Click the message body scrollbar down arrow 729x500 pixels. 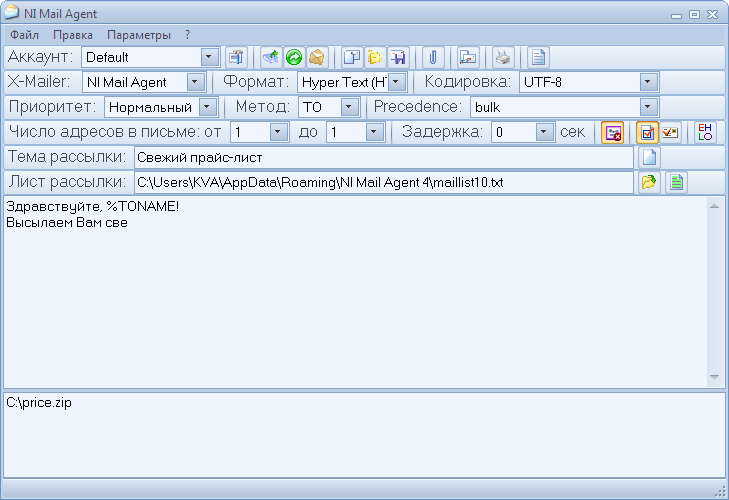point(715,377)
